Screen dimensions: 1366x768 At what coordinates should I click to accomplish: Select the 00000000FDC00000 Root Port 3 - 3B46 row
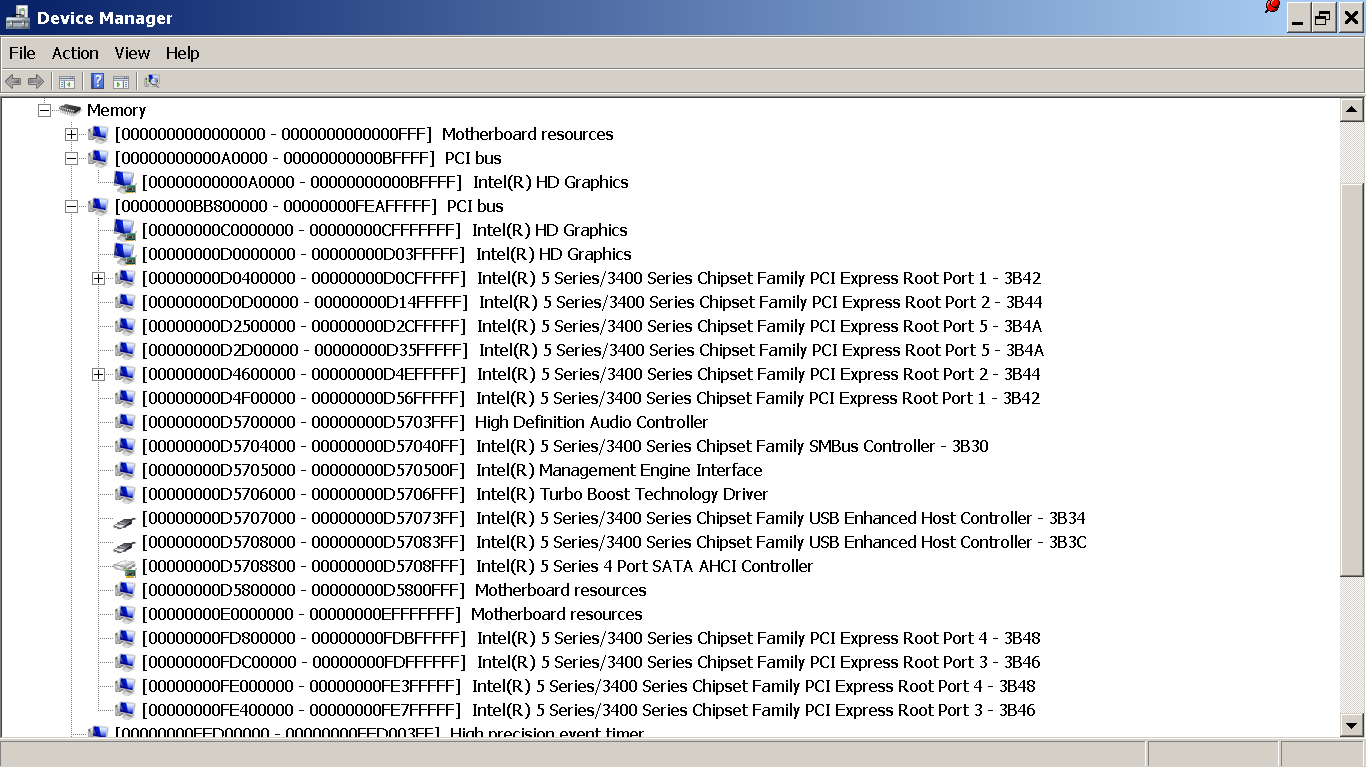coord(591,662)
